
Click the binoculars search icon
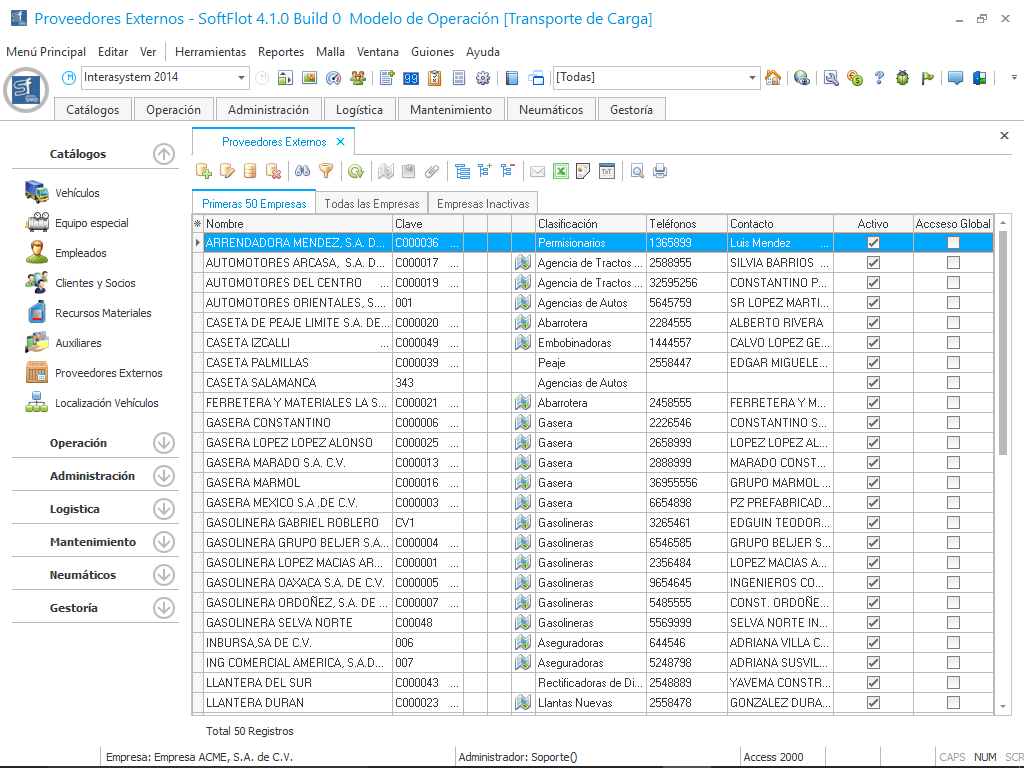[301, 171]
